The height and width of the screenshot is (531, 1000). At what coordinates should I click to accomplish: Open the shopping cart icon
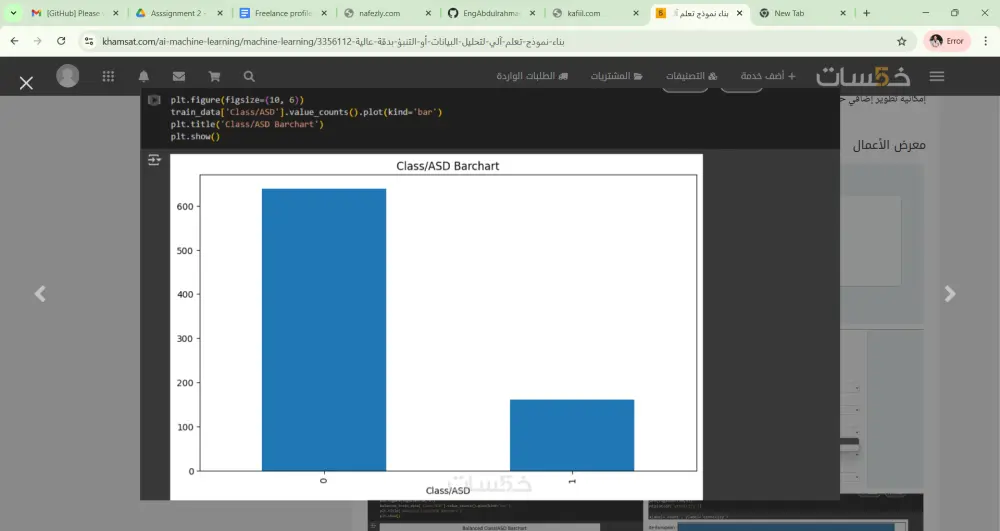point(214,76)
